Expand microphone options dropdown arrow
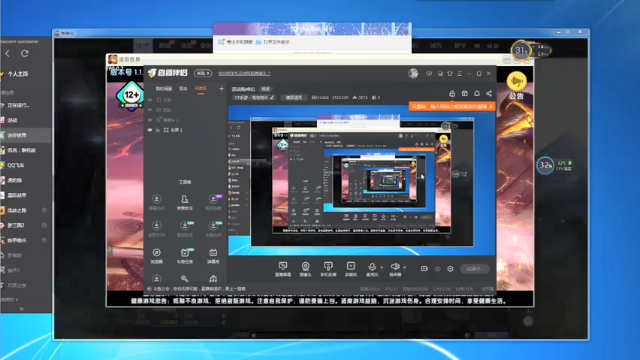640x360 pixels. click(x=382, y=268)
